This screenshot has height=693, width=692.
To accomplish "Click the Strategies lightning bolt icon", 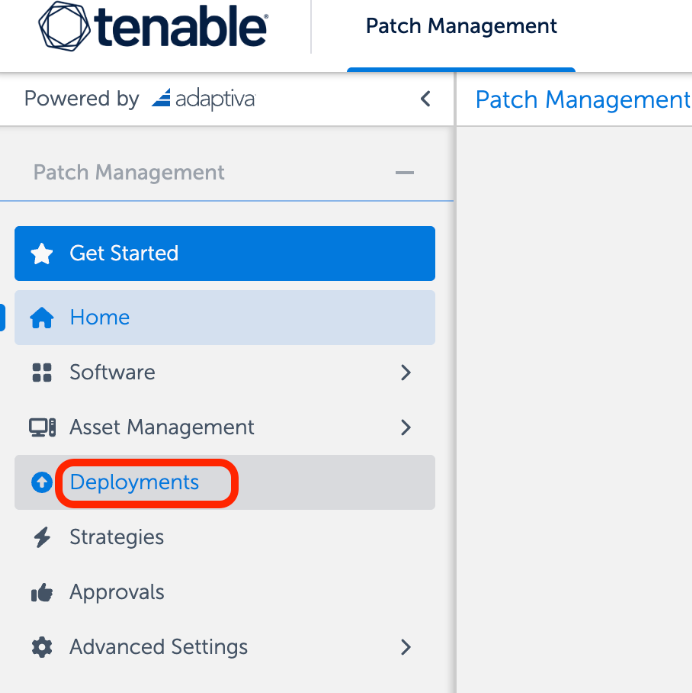I will tap(41, 538).
